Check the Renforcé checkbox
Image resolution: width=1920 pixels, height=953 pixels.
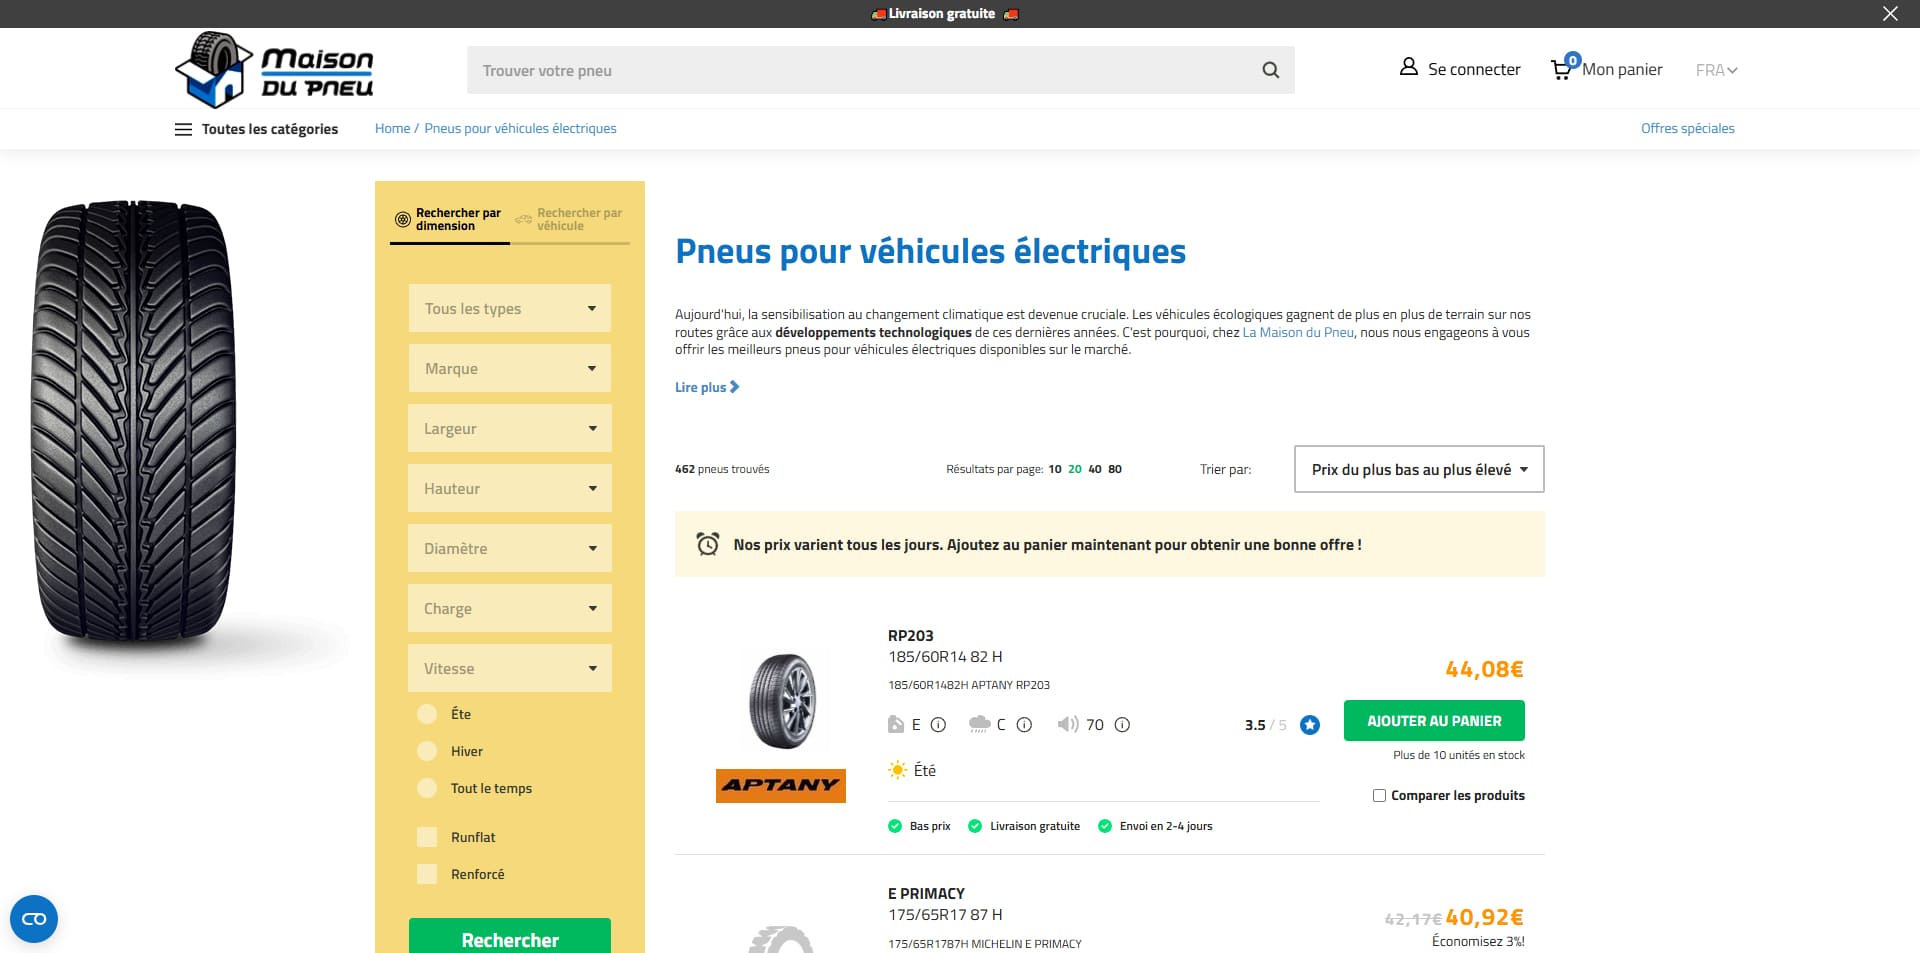click(x=427, y=874)
